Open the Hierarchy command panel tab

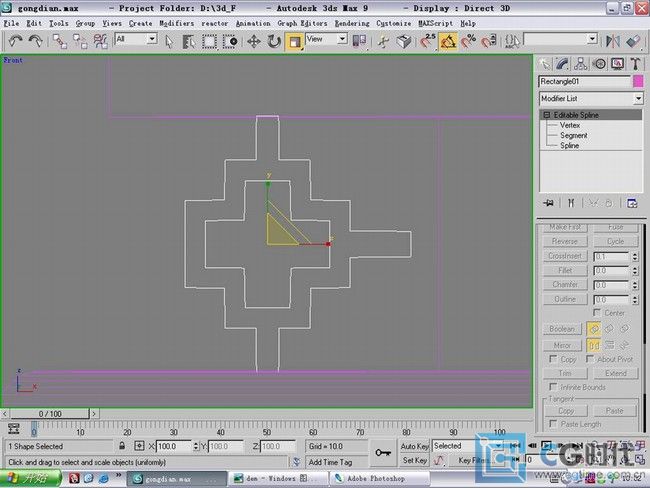point(580,64)
